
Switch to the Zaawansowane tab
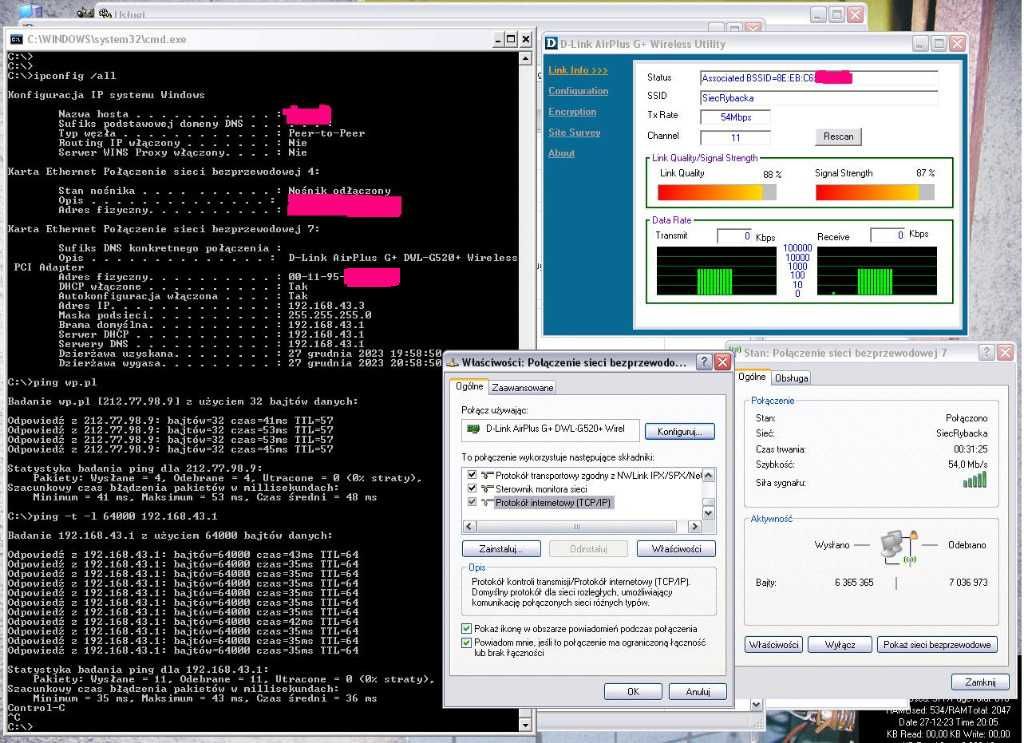point(522,388)
